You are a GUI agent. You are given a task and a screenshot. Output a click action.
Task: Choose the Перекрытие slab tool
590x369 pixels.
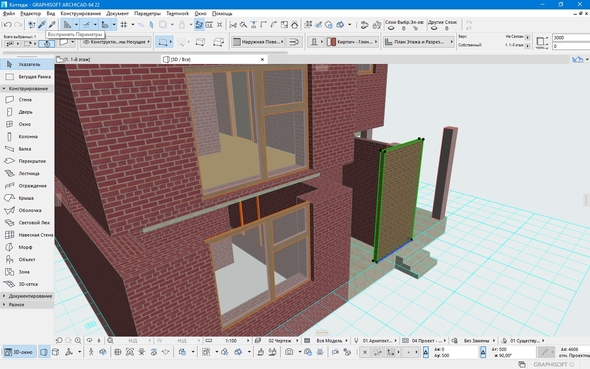pyautogui.click(x=27, y=161)
